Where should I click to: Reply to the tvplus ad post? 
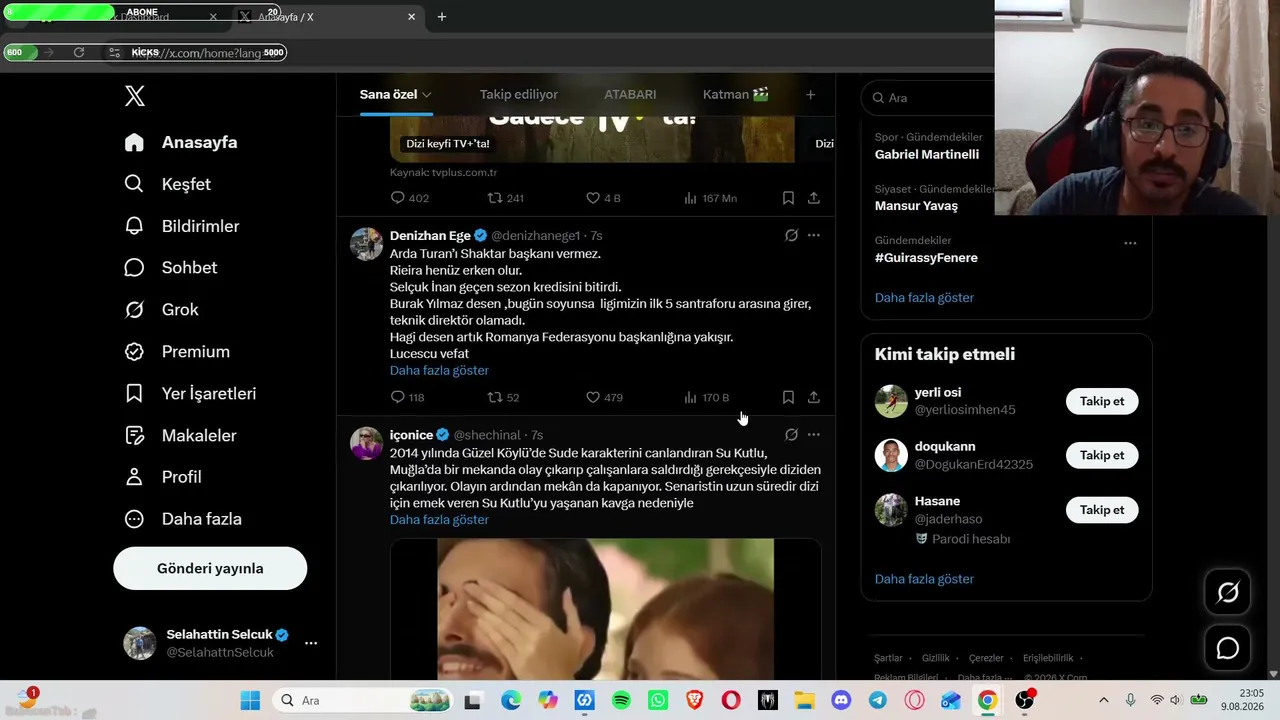410,198
